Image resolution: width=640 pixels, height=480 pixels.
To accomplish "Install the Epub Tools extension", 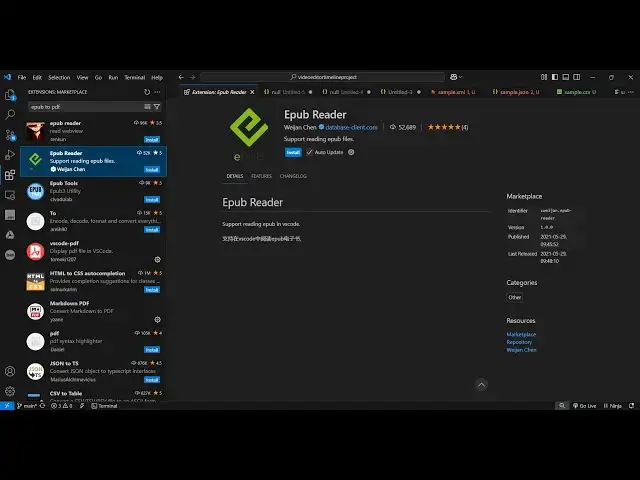I will point(152,200).
